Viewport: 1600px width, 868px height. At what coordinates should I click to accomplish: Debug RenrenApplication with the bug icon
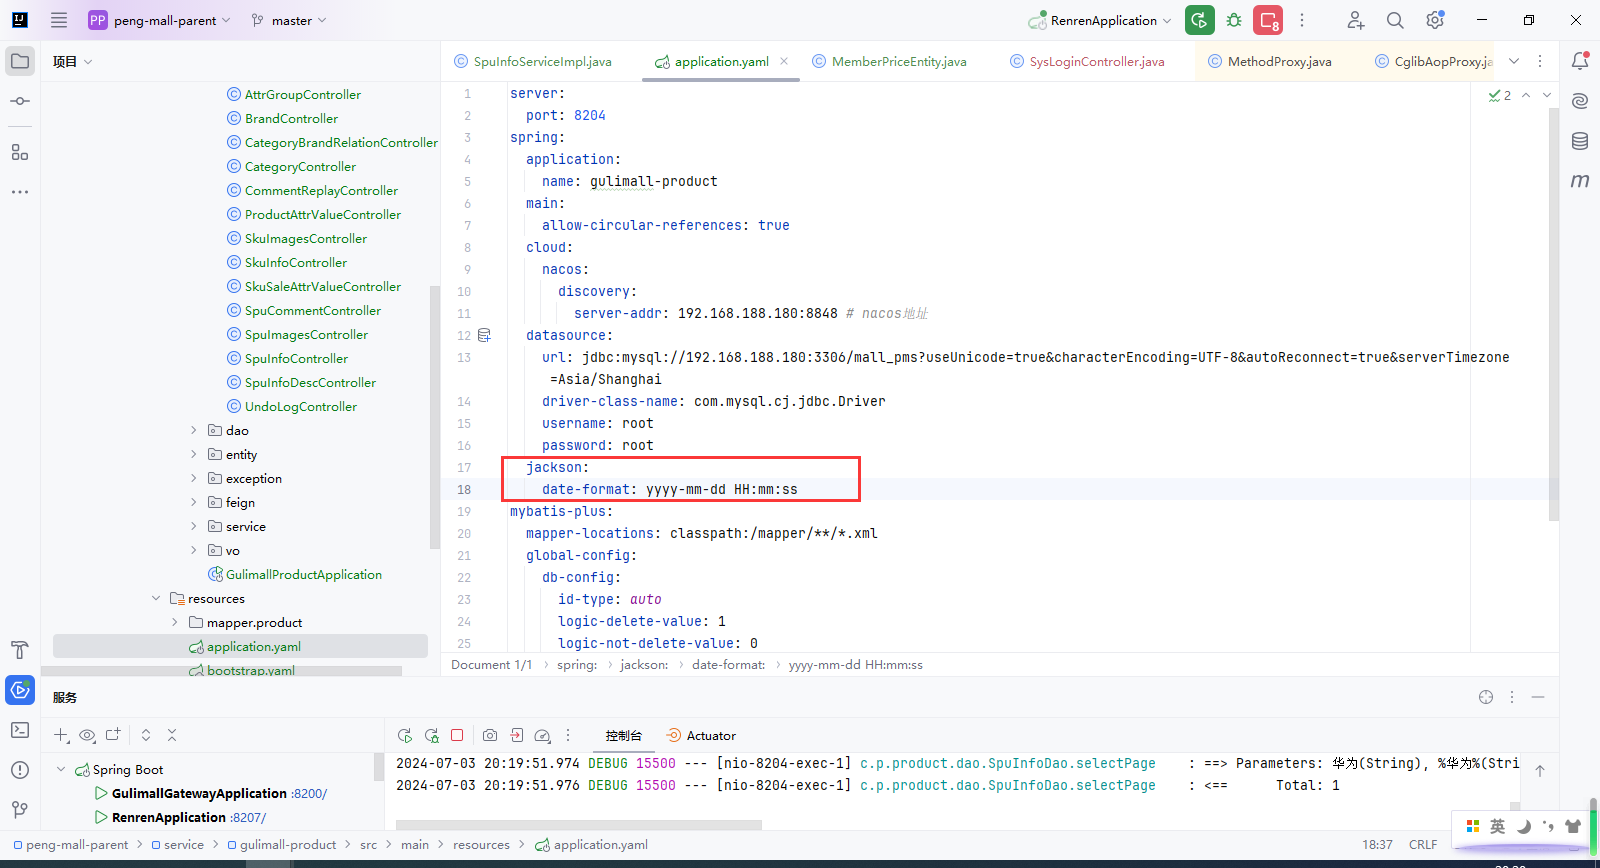click(1234, 20)
